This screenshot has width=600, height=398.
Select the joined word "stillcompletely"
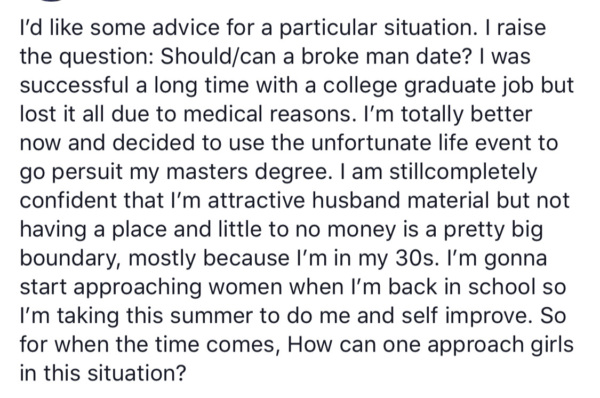pos(463,173)
